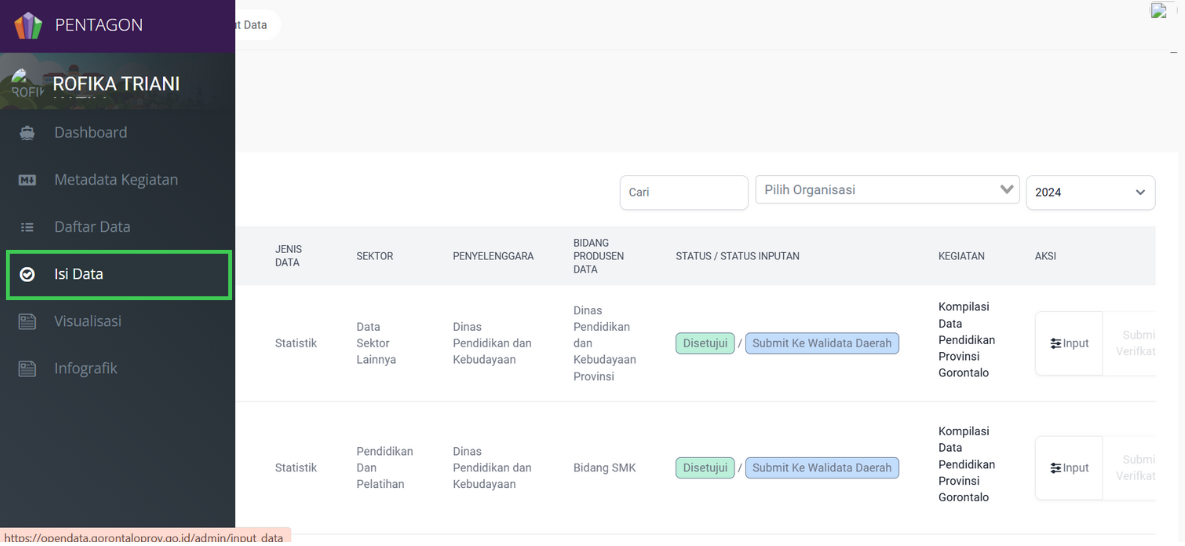Click the Visualisasi sidebar icon

[x=27, y=322]
